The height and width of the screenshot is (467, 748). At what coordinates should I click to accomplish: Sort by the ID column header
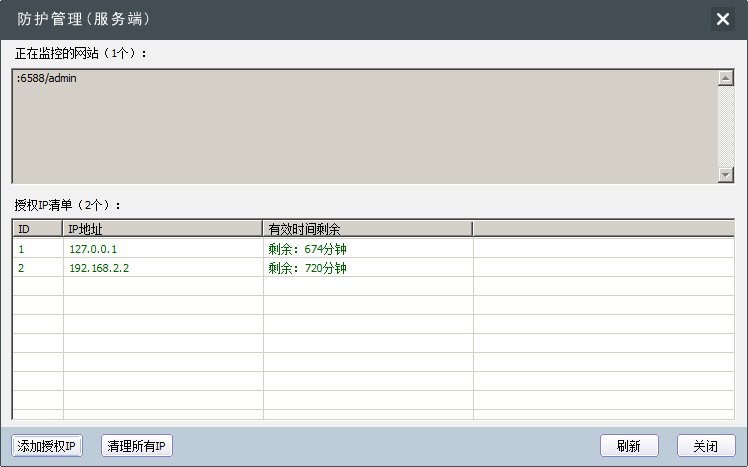pyautogui.click(x=37, y=229)
